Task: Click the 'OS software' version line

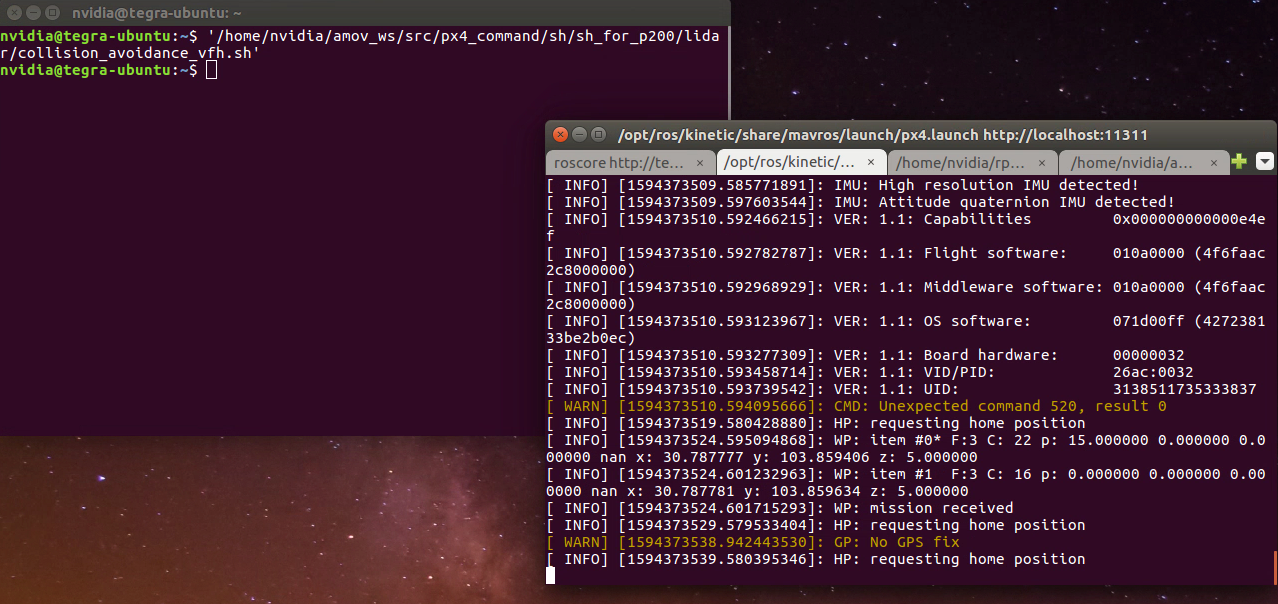Action: coord(907,329)
